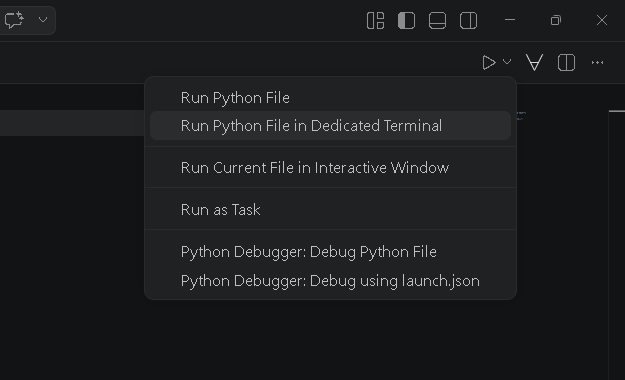Click the open changes compare icon
Screen dimensions: 625x380
pyautogui.click(x=535, y=63)
